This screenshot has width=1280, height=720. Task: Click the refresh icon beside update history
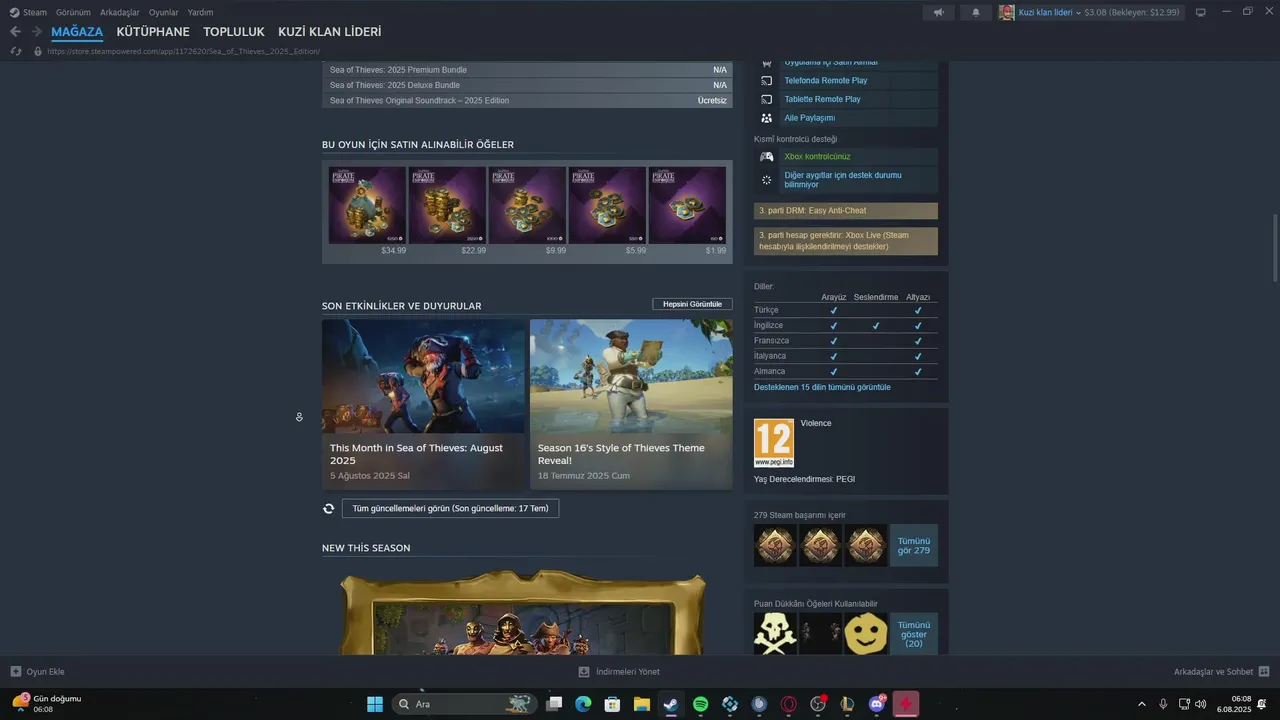[328, 508]
